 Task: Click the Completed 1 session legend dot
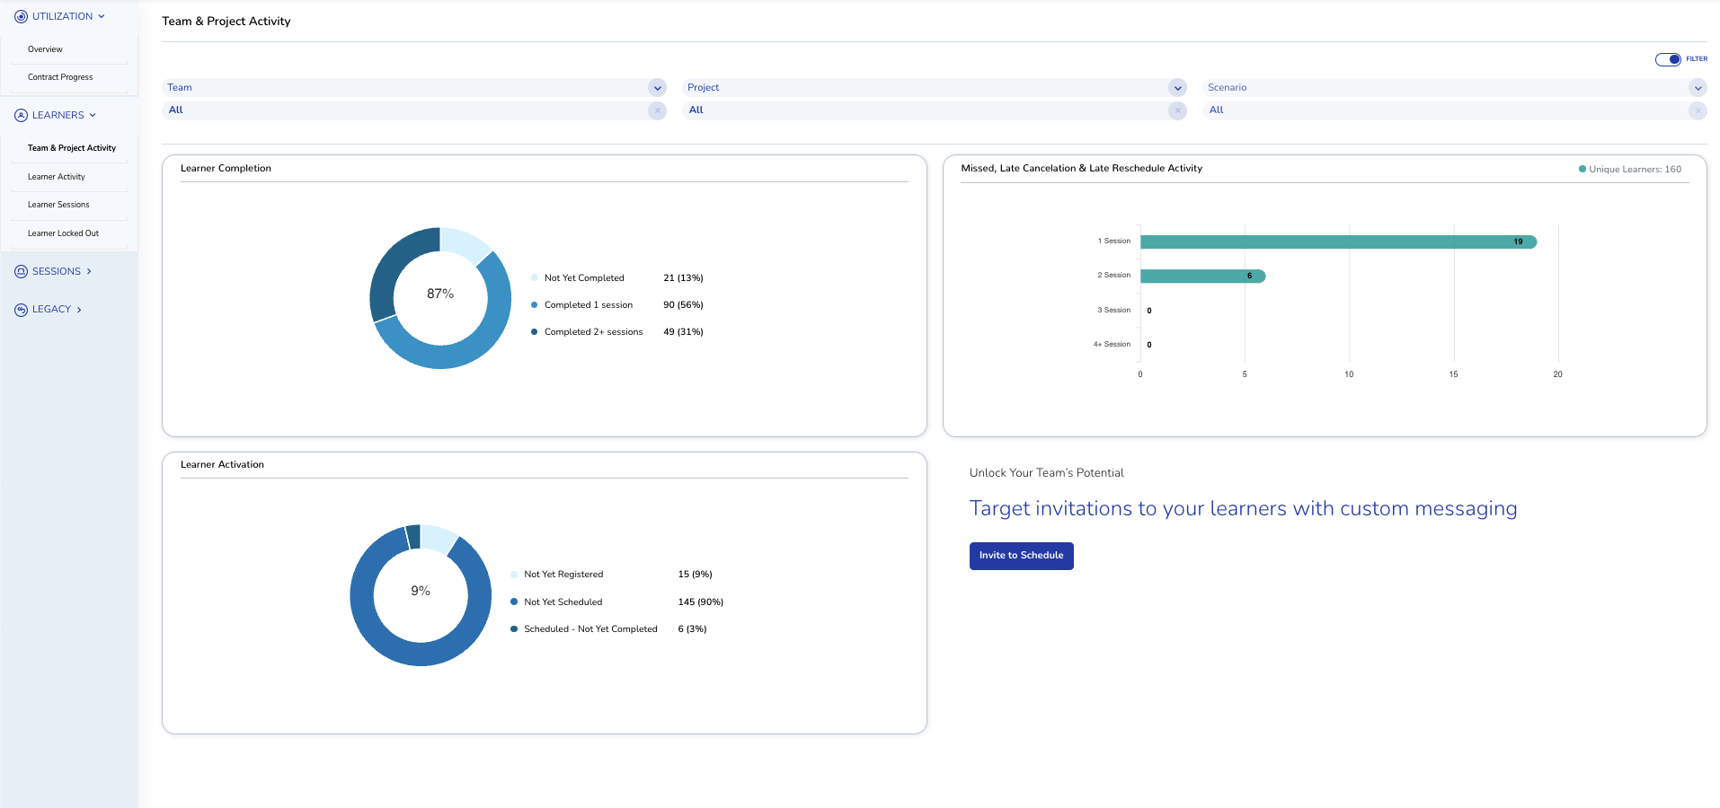tap(534, 305)
